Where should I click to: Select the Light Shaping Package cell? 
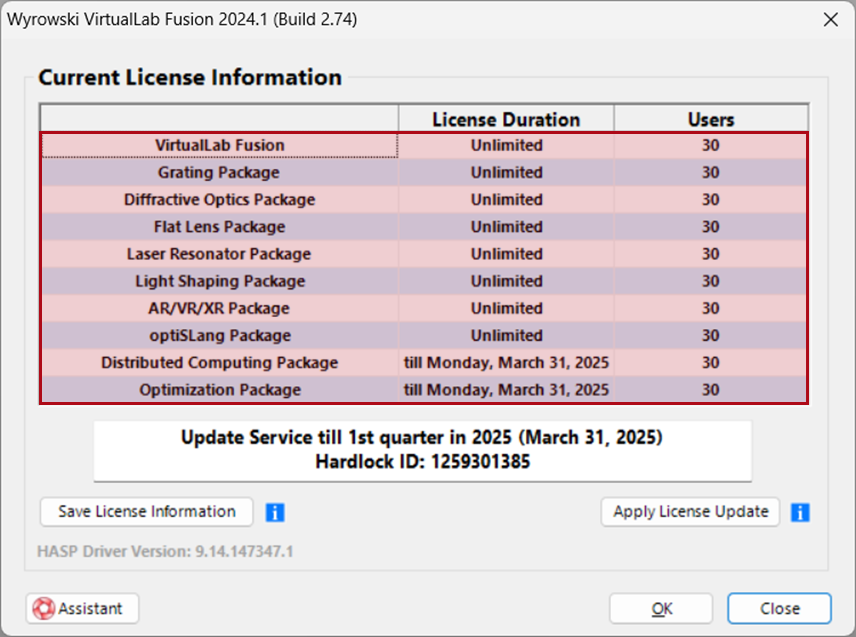tap(219, 281)
